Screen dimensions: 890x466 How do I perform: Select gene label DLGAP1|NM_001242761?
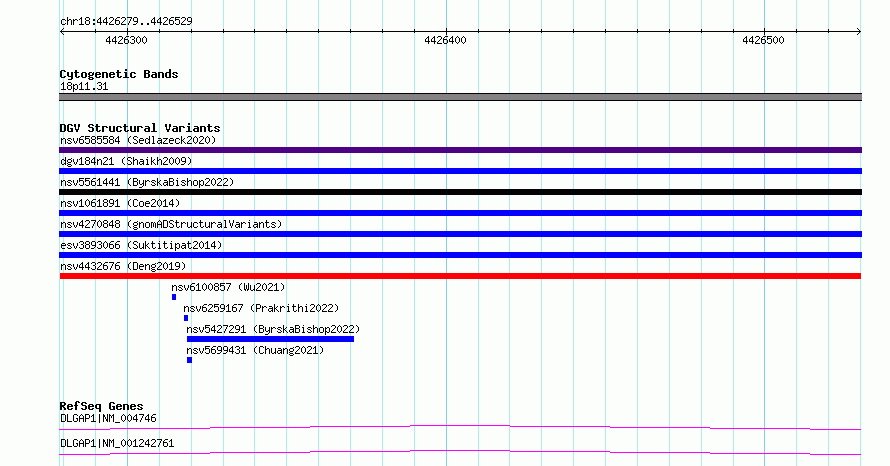pyautogui.click(x=117, y=443)
